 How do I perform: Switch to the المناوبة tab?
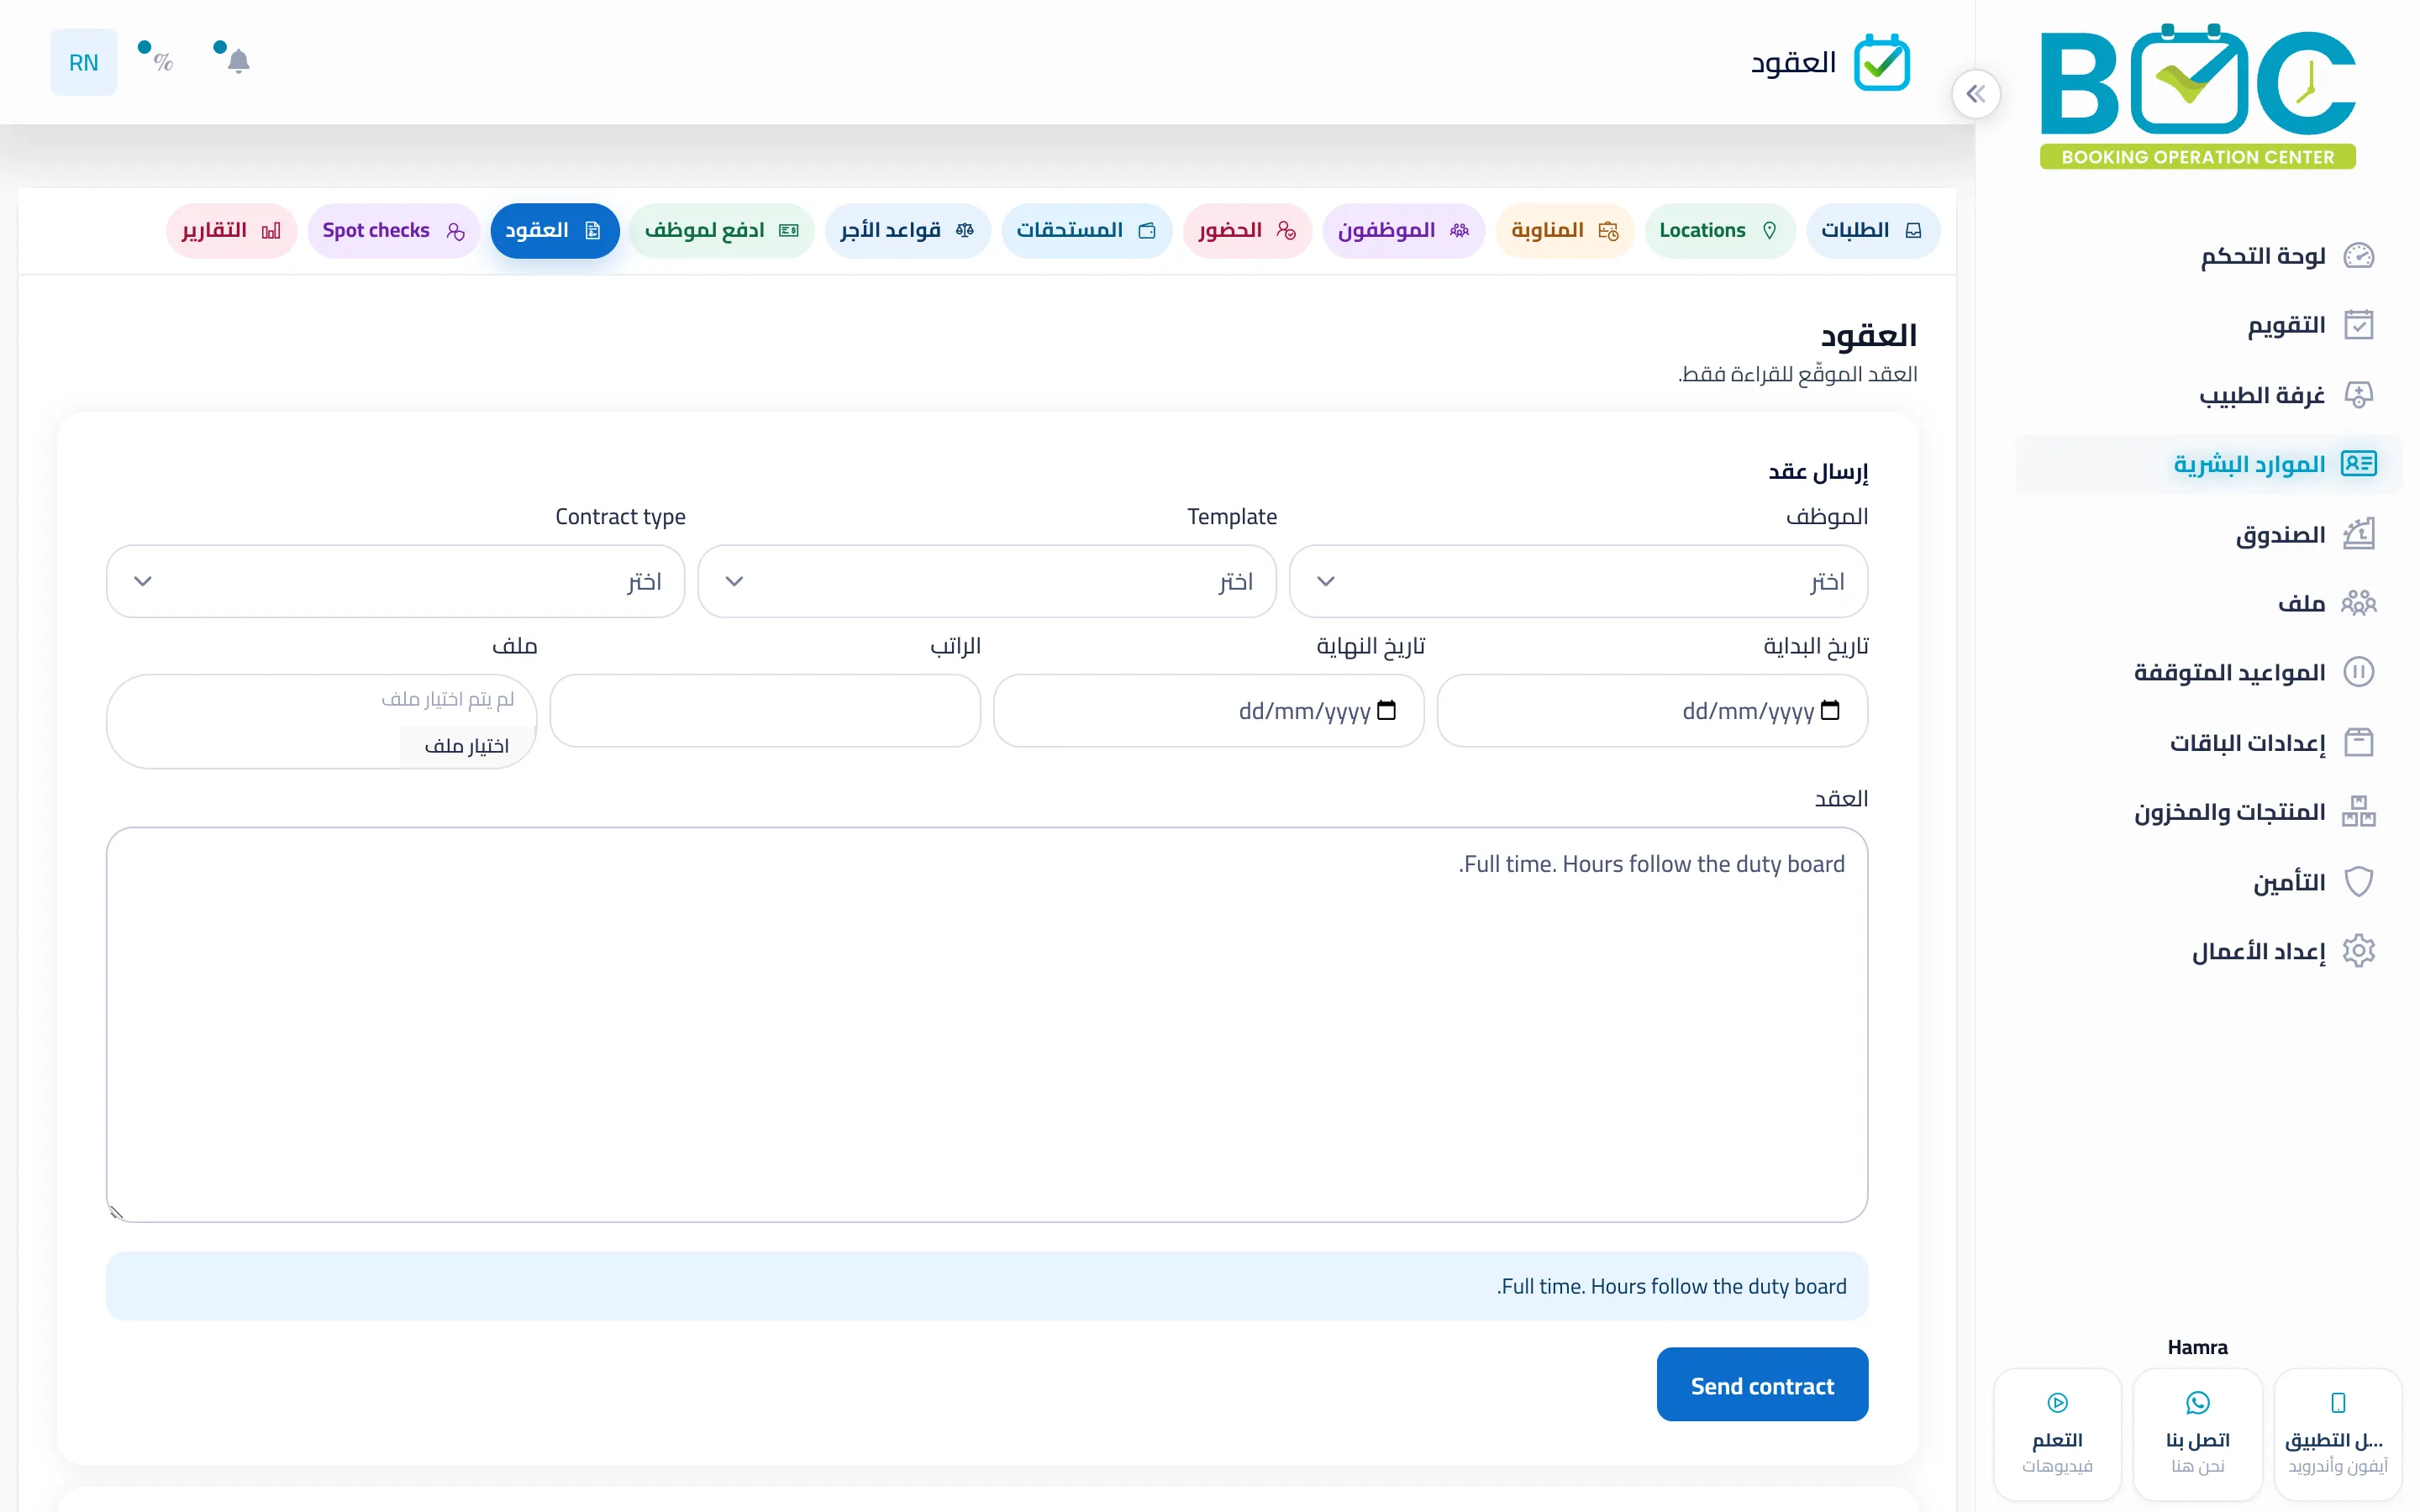point(1564,231)
